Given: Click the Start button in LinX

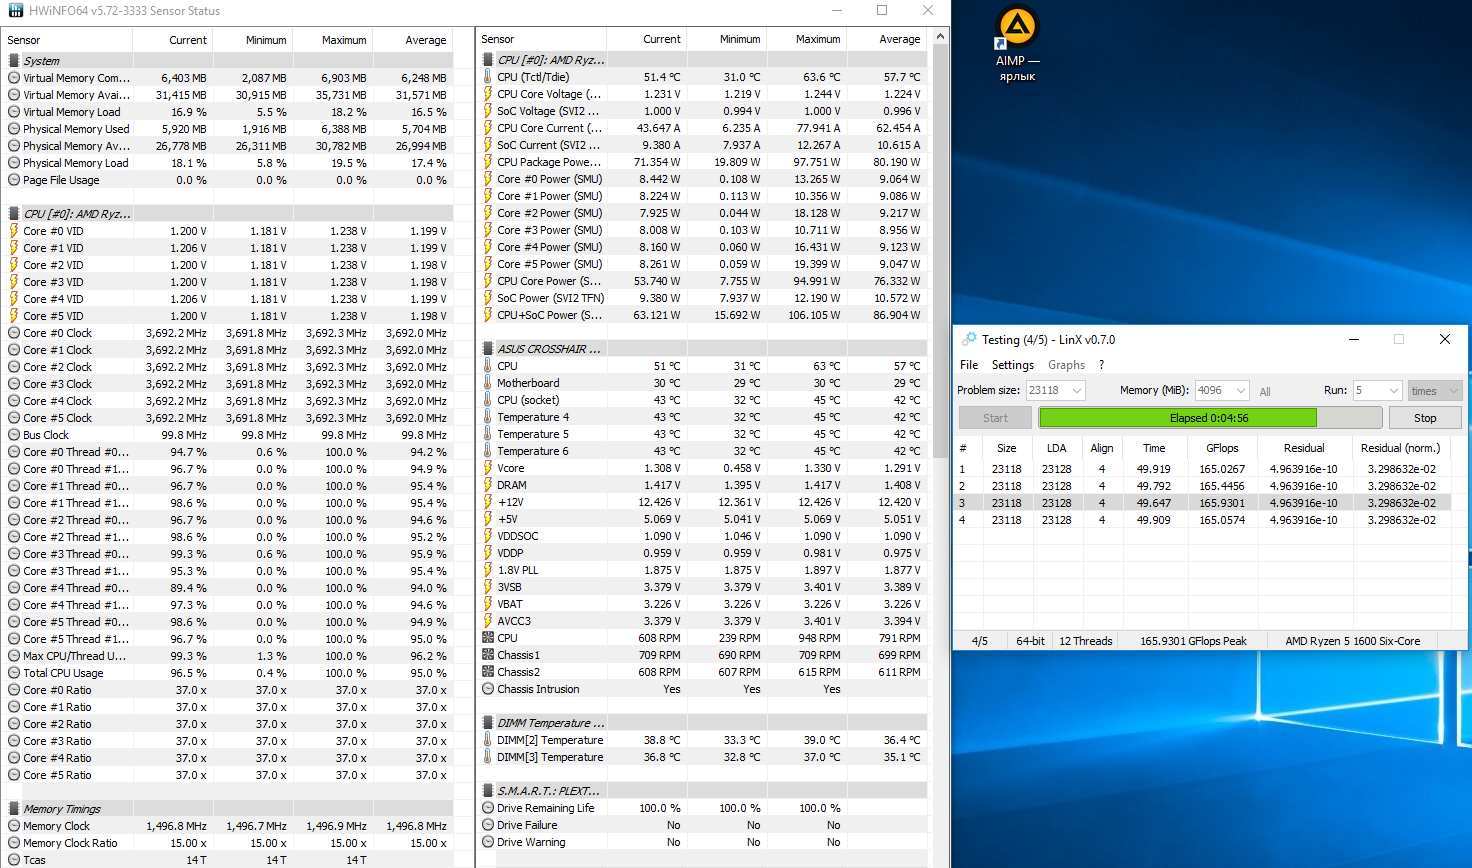Looking at the screenshot, I should [x=995, y=418].
